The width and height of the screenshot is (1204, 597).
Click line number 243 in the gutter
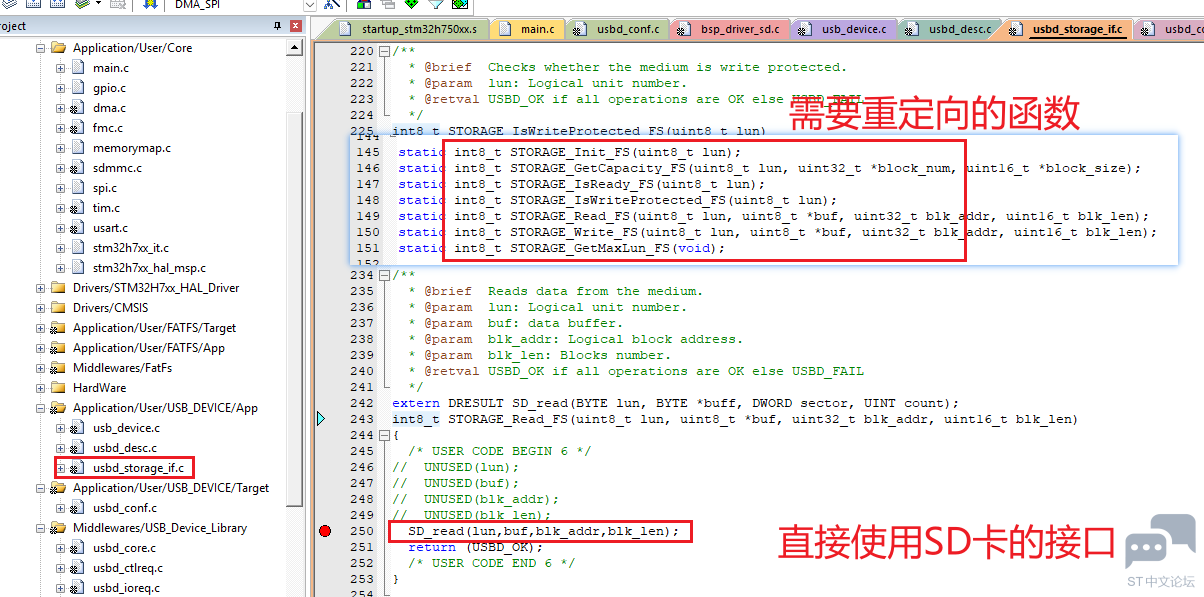(362, 419)
